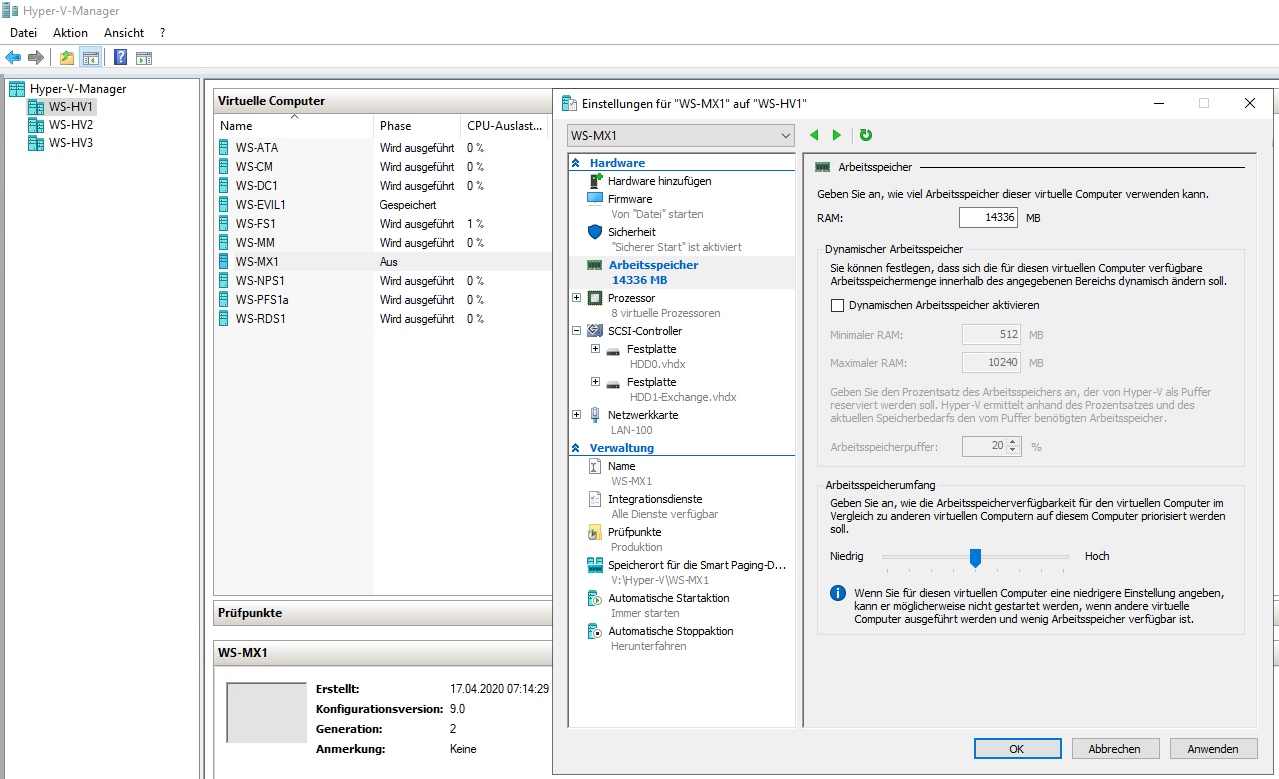The height and width of the screenshot is (779, 1279).
Task: Select the WS-CM virtual machine row
Action: coord(383,166)
